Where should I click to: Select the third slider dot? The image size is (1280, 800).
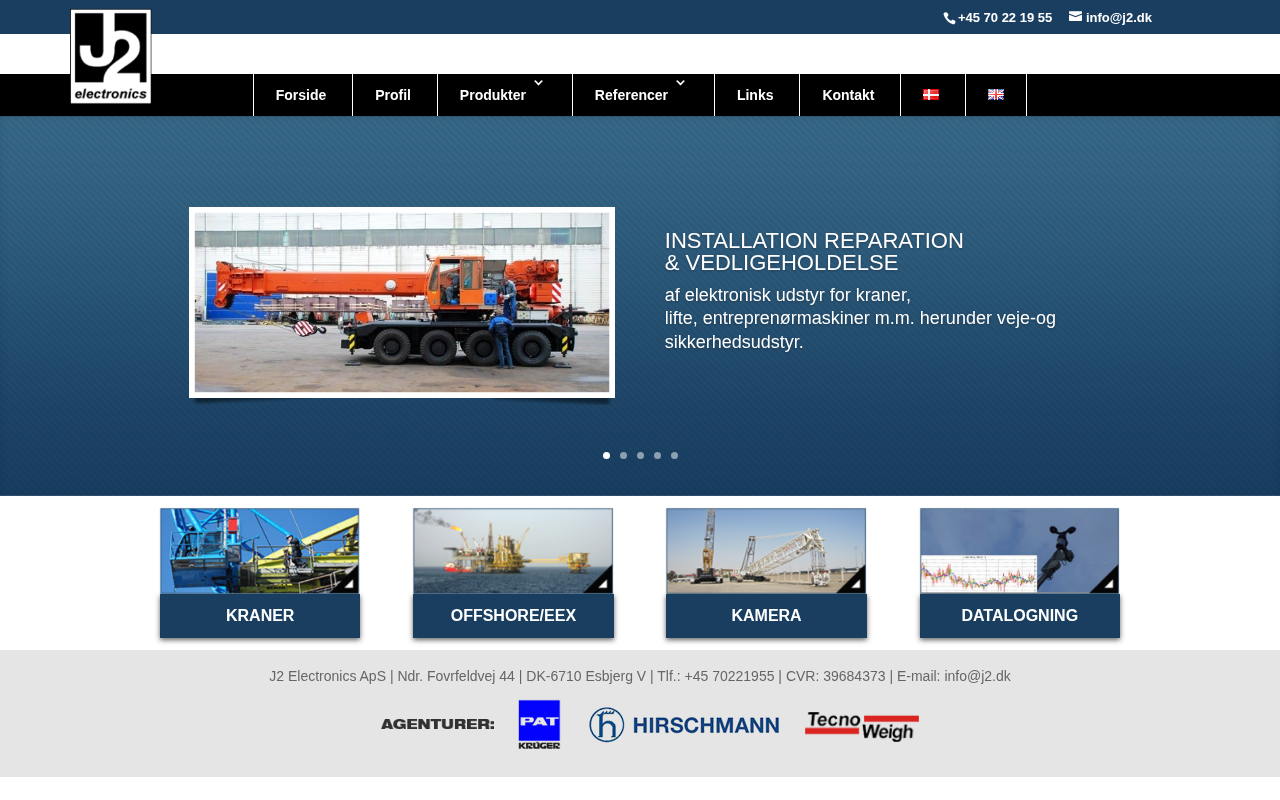click(x=640, y=456)
